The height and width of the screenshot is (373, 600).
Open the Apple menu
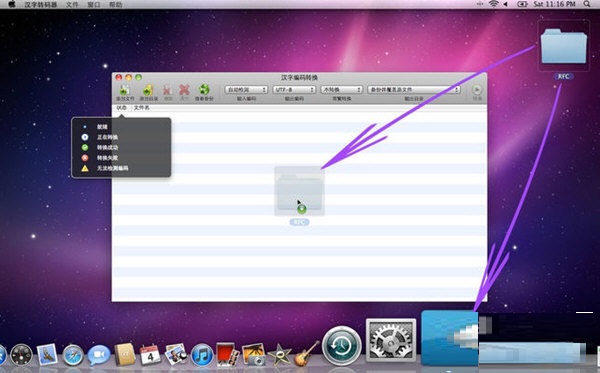pyautogui.click(x=11, y=4)
